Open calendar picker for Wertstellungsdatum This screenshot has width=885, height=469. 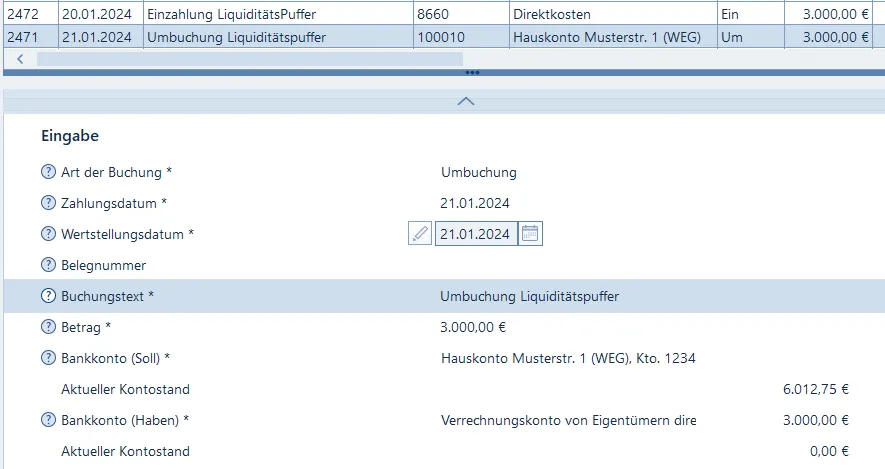(531, 234)
